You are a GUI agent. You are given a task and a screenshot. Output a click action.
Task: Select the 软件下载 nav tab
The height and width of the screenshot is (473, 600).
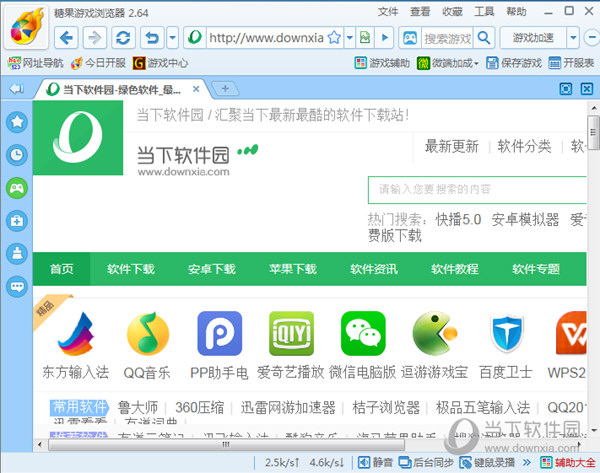[x=131, y=269]
